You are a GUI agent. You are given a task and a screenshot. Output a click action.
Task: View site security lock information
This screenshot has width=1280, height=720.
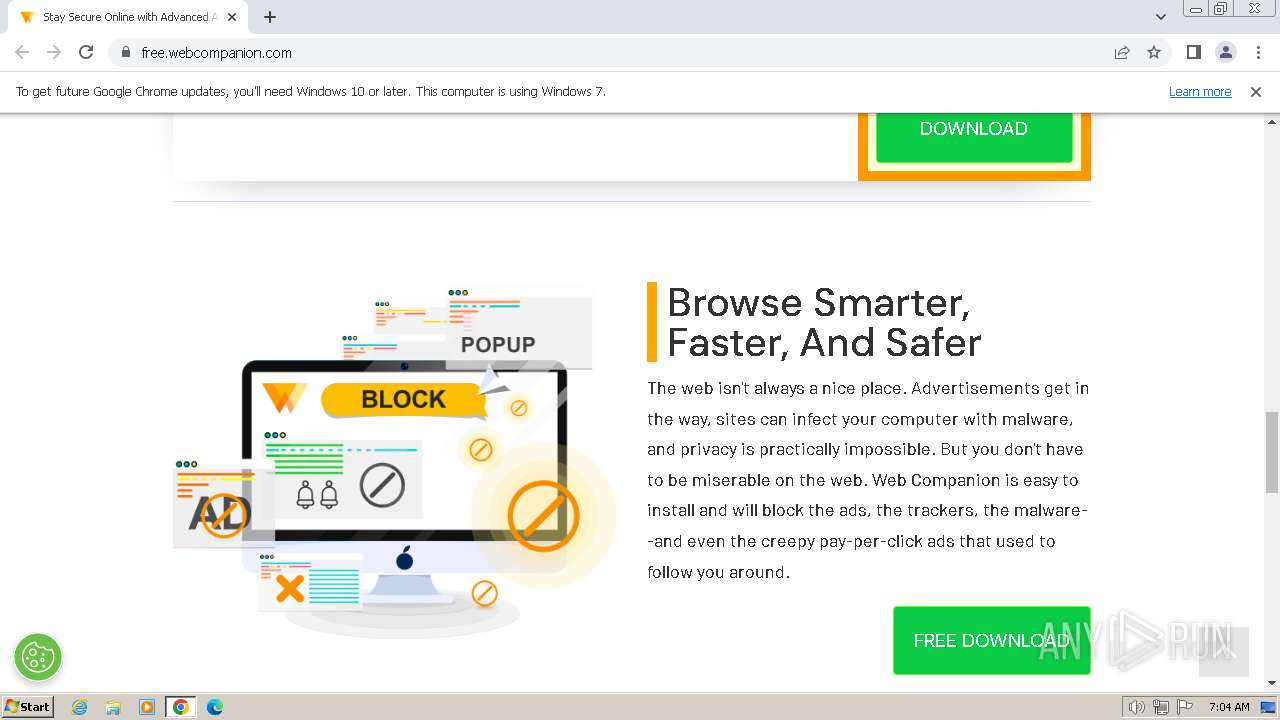(x=125, y=52)
